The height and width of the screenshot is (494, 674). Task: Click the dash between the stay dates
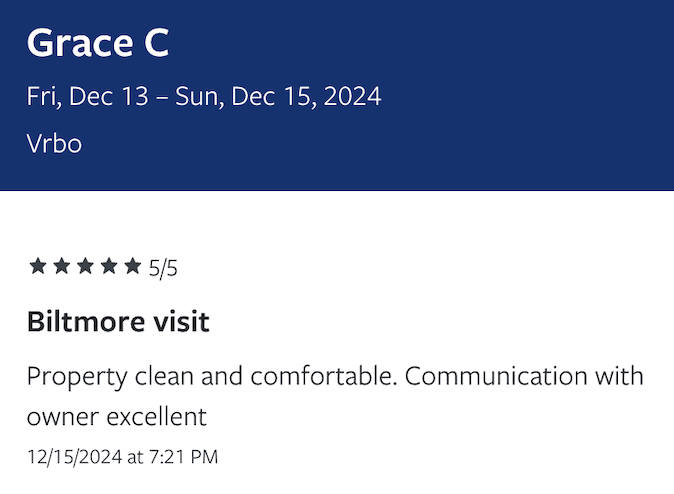[161, 97]
